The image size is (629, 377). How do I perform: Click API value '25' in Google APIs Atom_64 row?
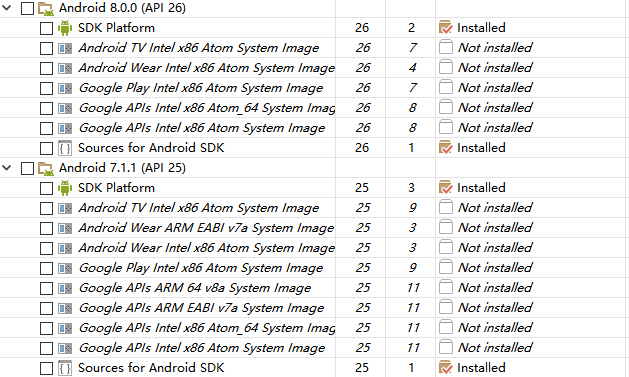pyautogui.click(x=363, y=328)
